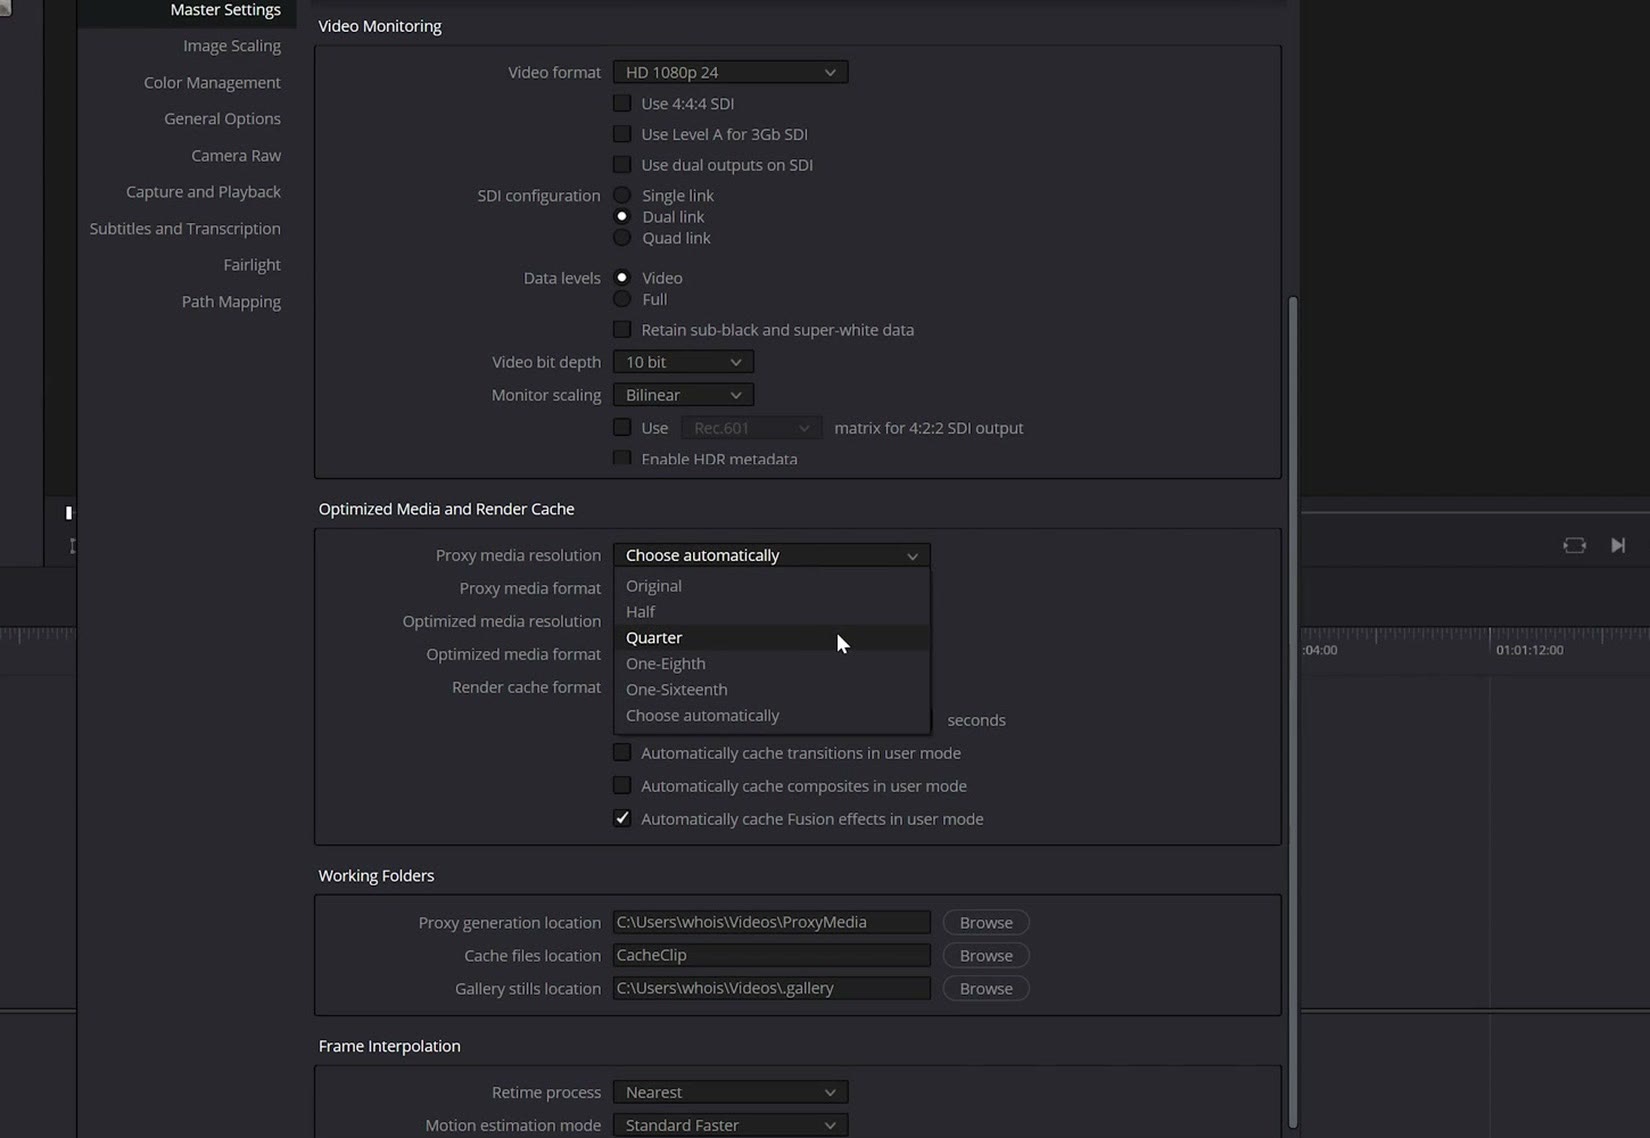Enable Use Level A for 3Gb SDI
The height and width of the screenshot is (1138, 1650).
[x=622, y=134]
